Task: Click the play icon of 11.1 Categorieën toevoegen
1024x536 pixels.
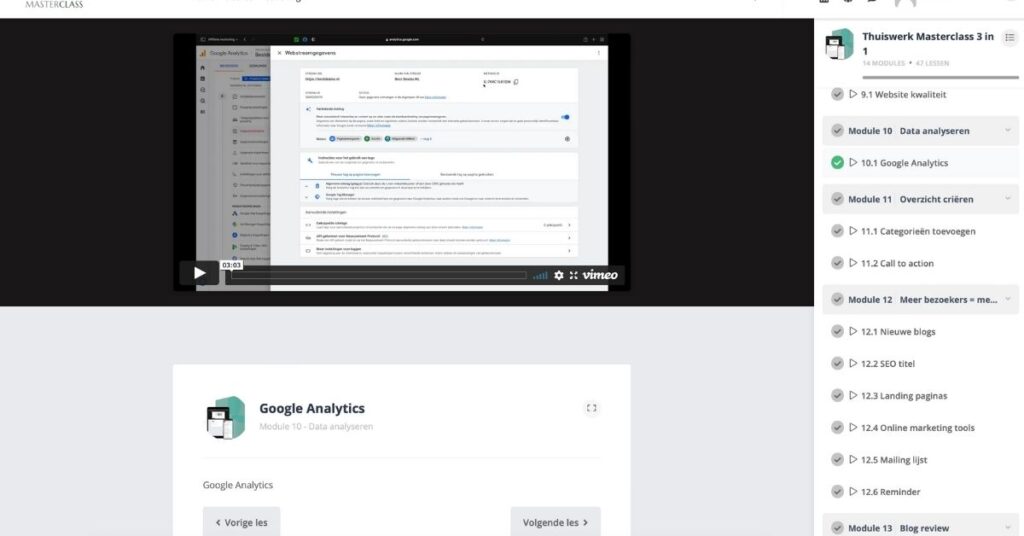Action: 853,231
